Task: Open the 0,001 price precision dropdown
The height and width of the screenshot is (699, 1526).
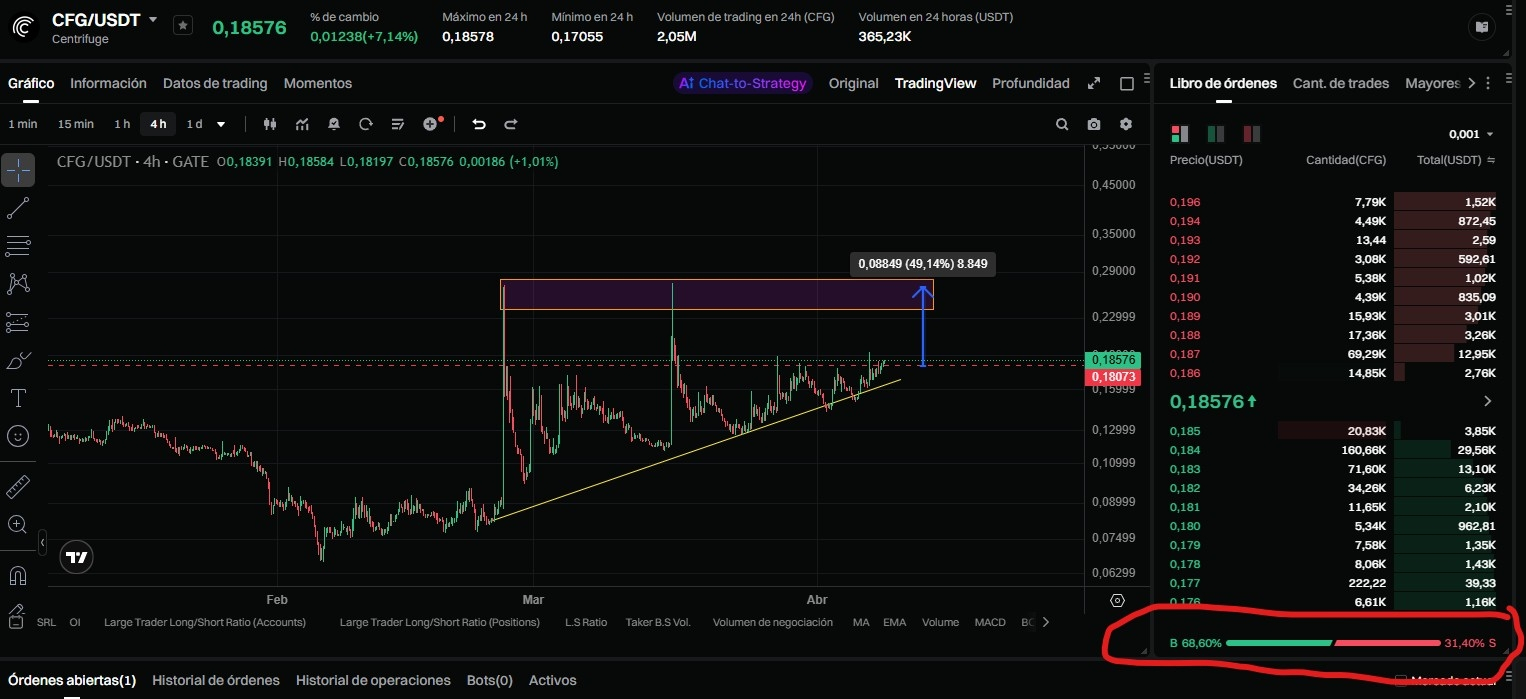Action: pyautogui.click(x=1471, y=134)
